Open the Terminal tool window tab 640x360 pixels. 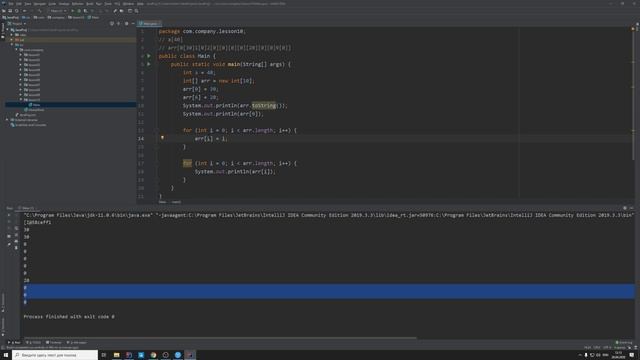pos(54,342)
